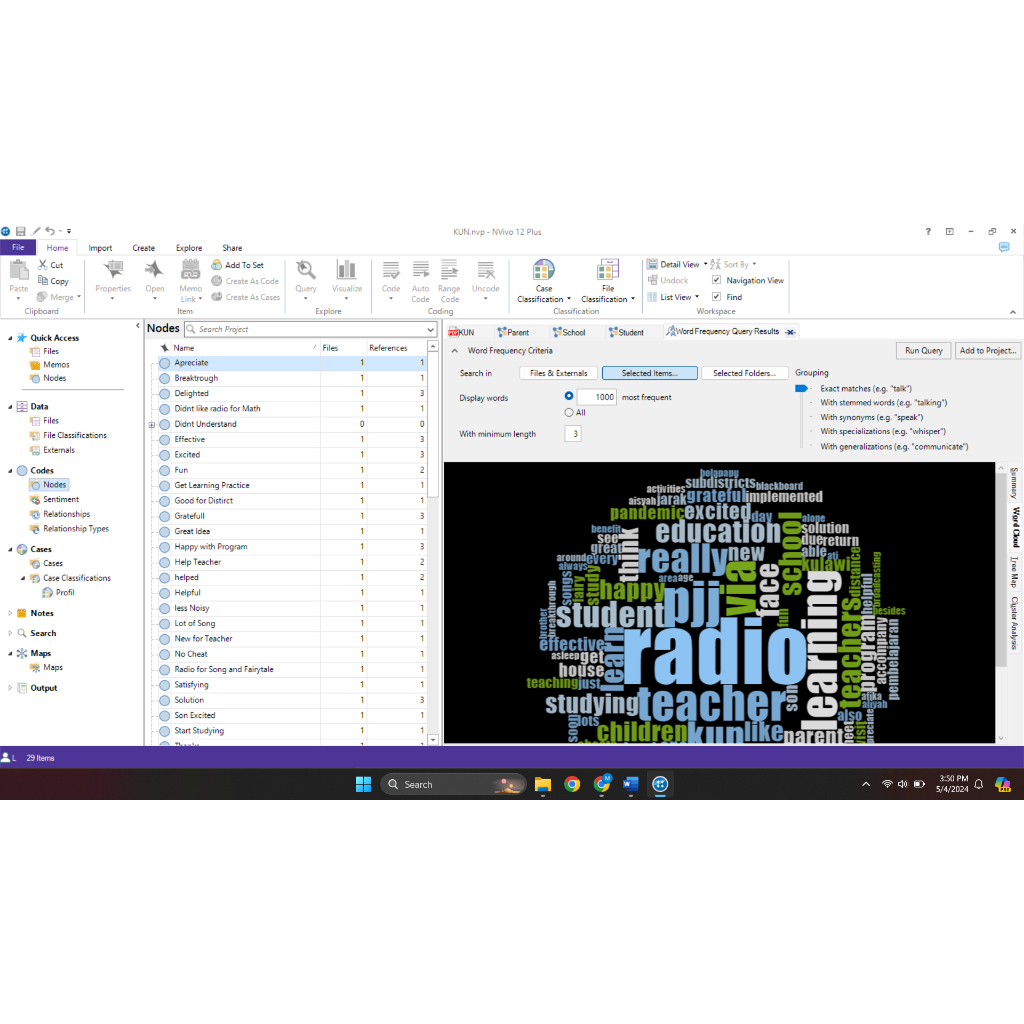The image size is (1024, 1024).
Task: Open File Explorer from taskbar
Action: point(543,784)
